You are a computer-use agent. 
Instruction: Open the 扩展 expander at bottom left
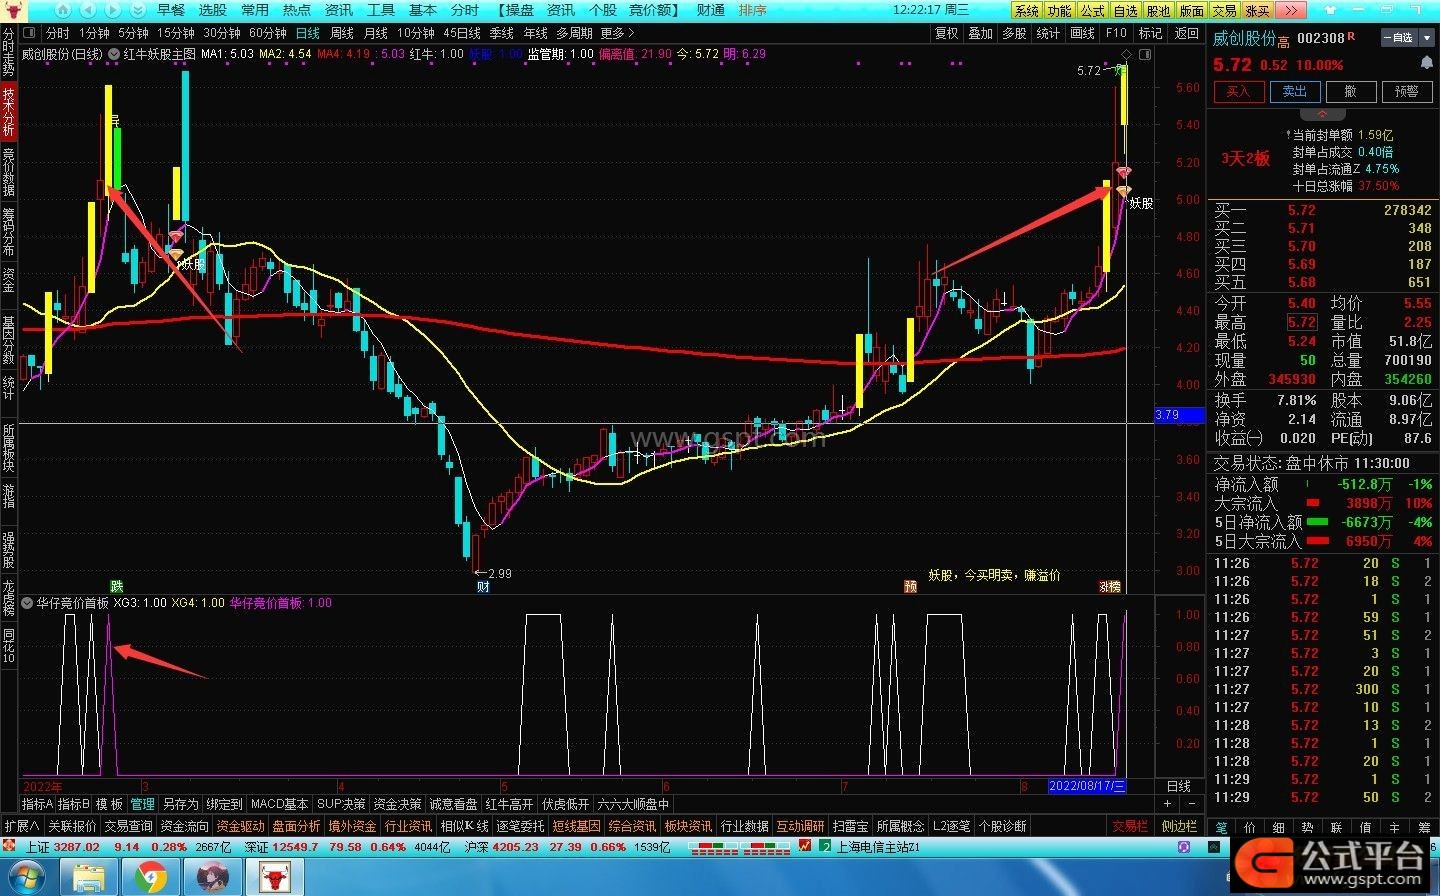(x=21, y=826)
